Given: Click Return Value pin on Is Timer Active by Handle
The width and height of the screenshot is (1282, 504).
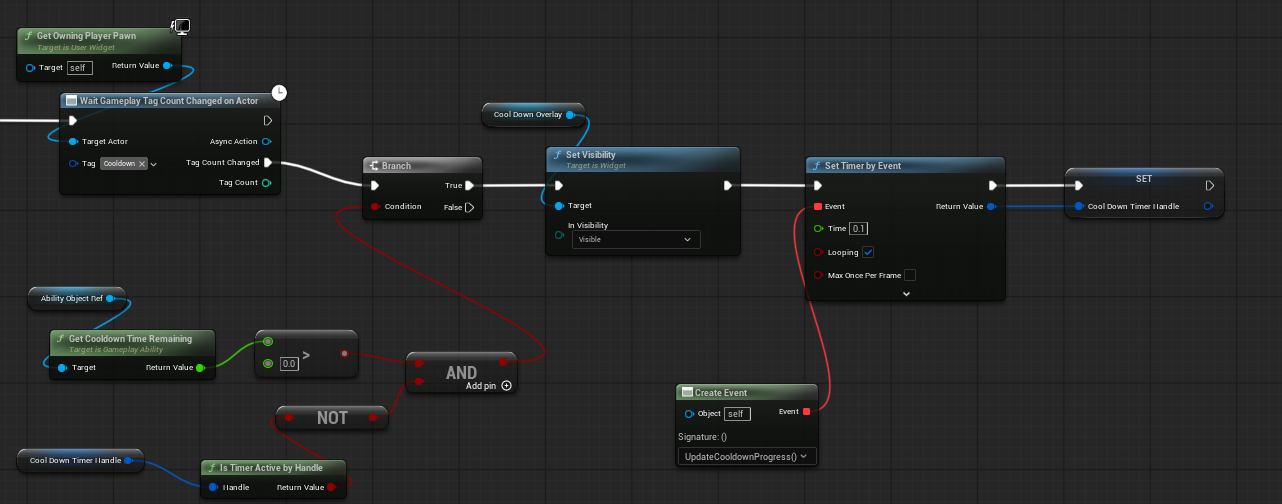Looking at the screenshot, I should 331,488.
